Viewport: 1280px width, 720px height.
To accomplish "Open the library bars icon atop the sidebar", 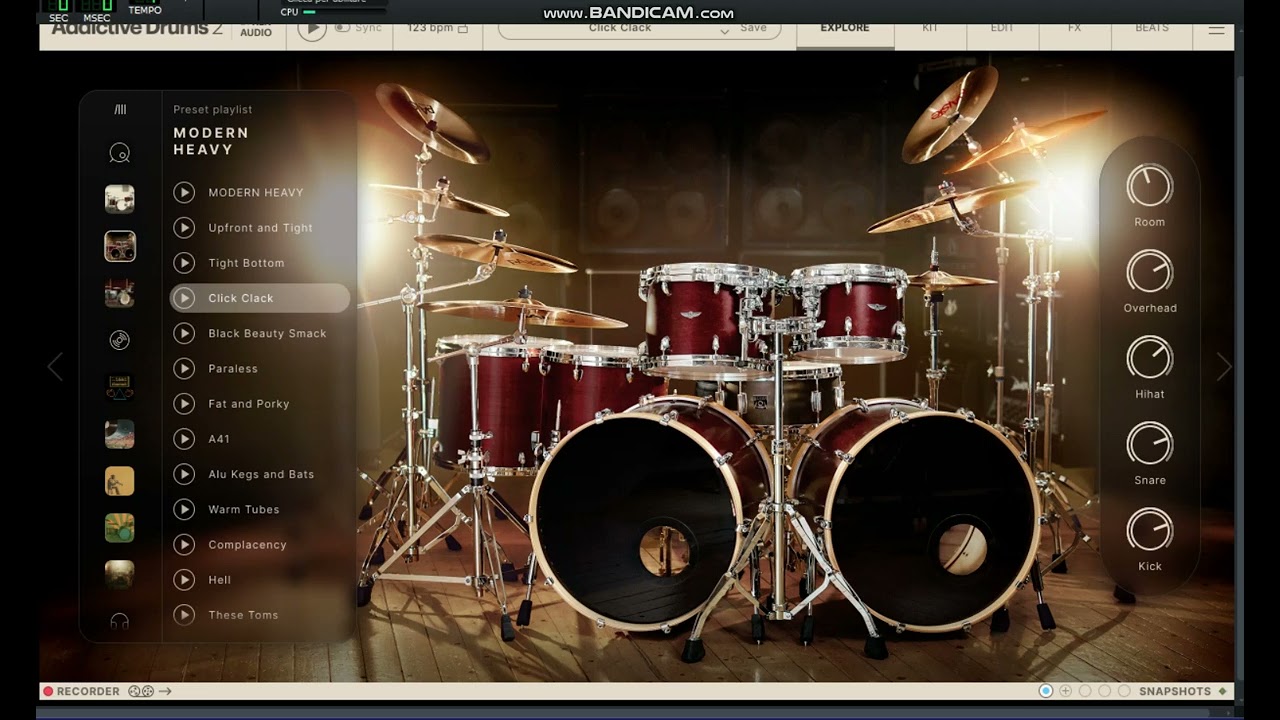I will point(120,110).
